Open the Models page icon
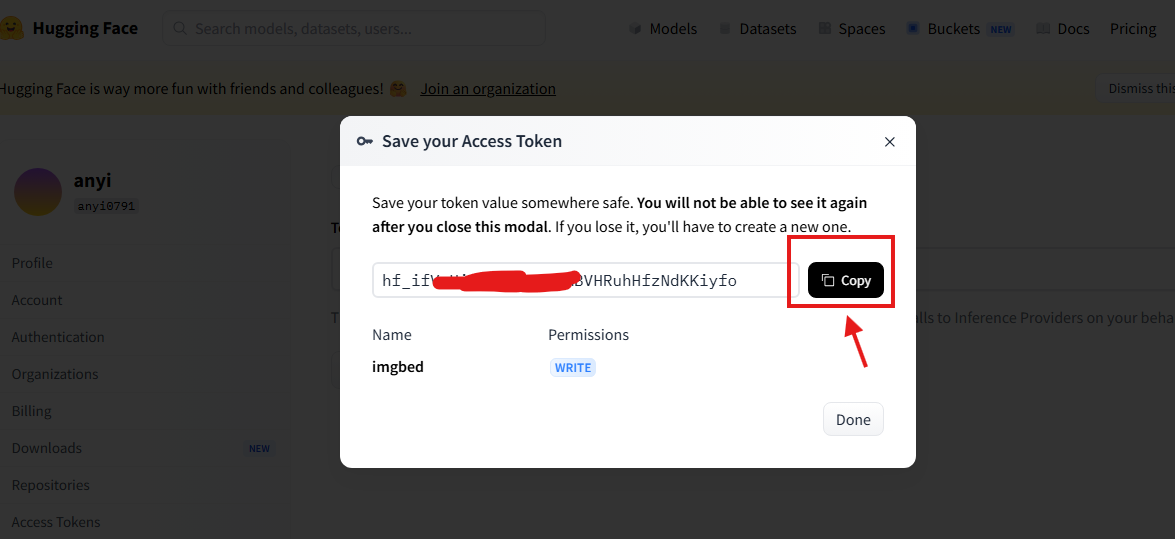The height and width of the screenshot is (539, 1175). click(x=635, y=29)
